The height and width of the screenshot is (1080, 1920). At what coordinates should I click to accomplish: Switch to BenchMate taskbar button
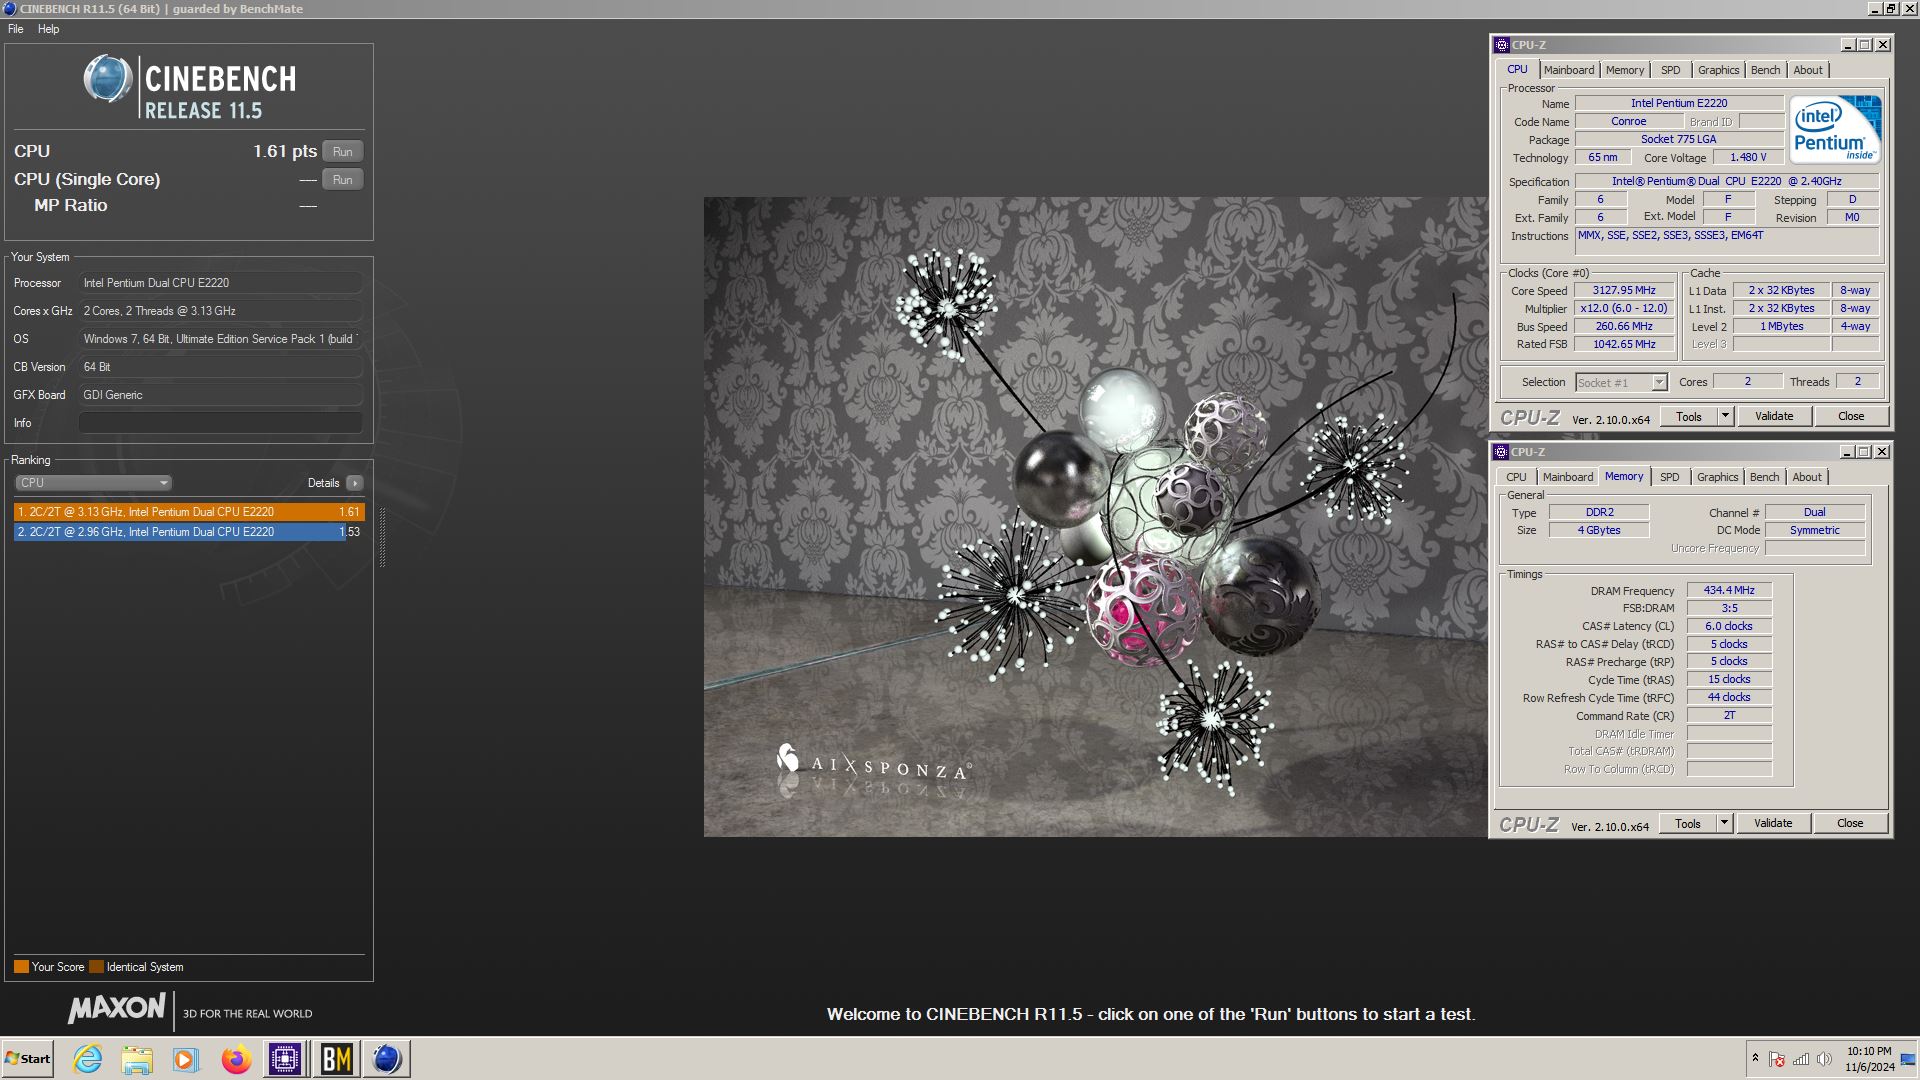coord(336,1059)
